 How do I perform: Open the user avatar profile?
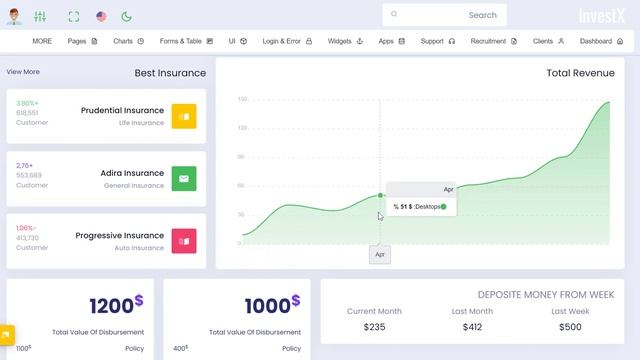[14, 17]
